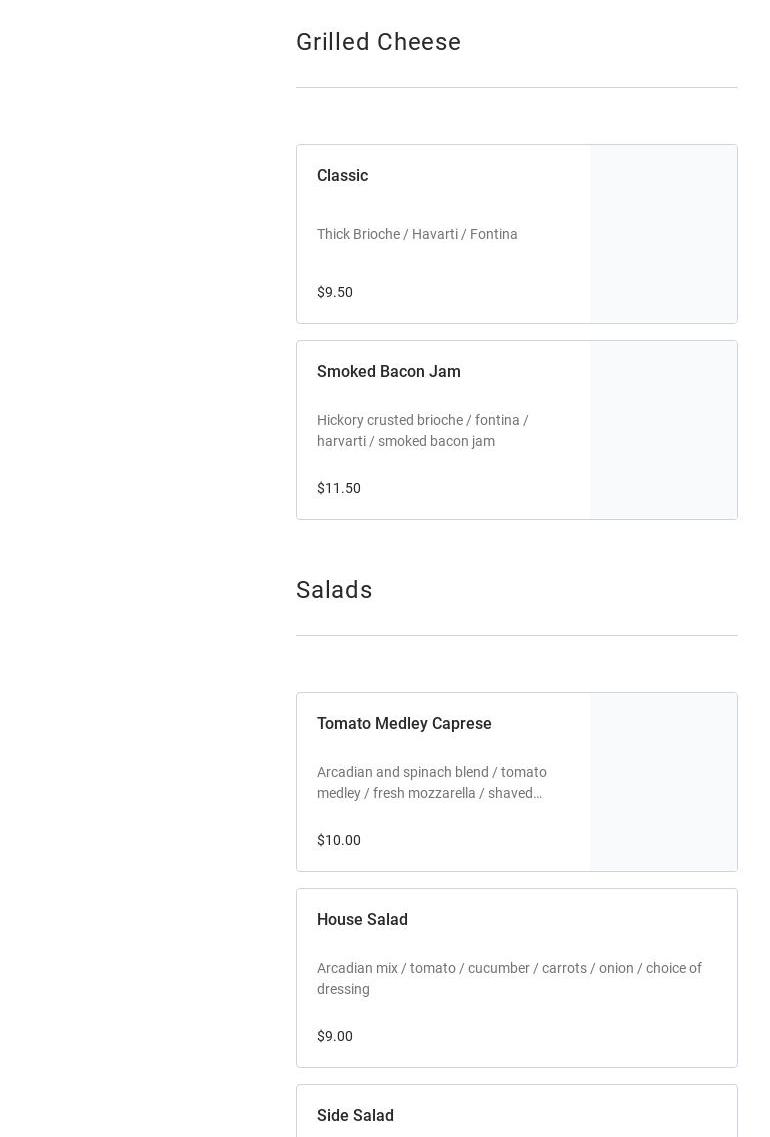
Task: Click the Salads section heading
Action: pos(334,590)
